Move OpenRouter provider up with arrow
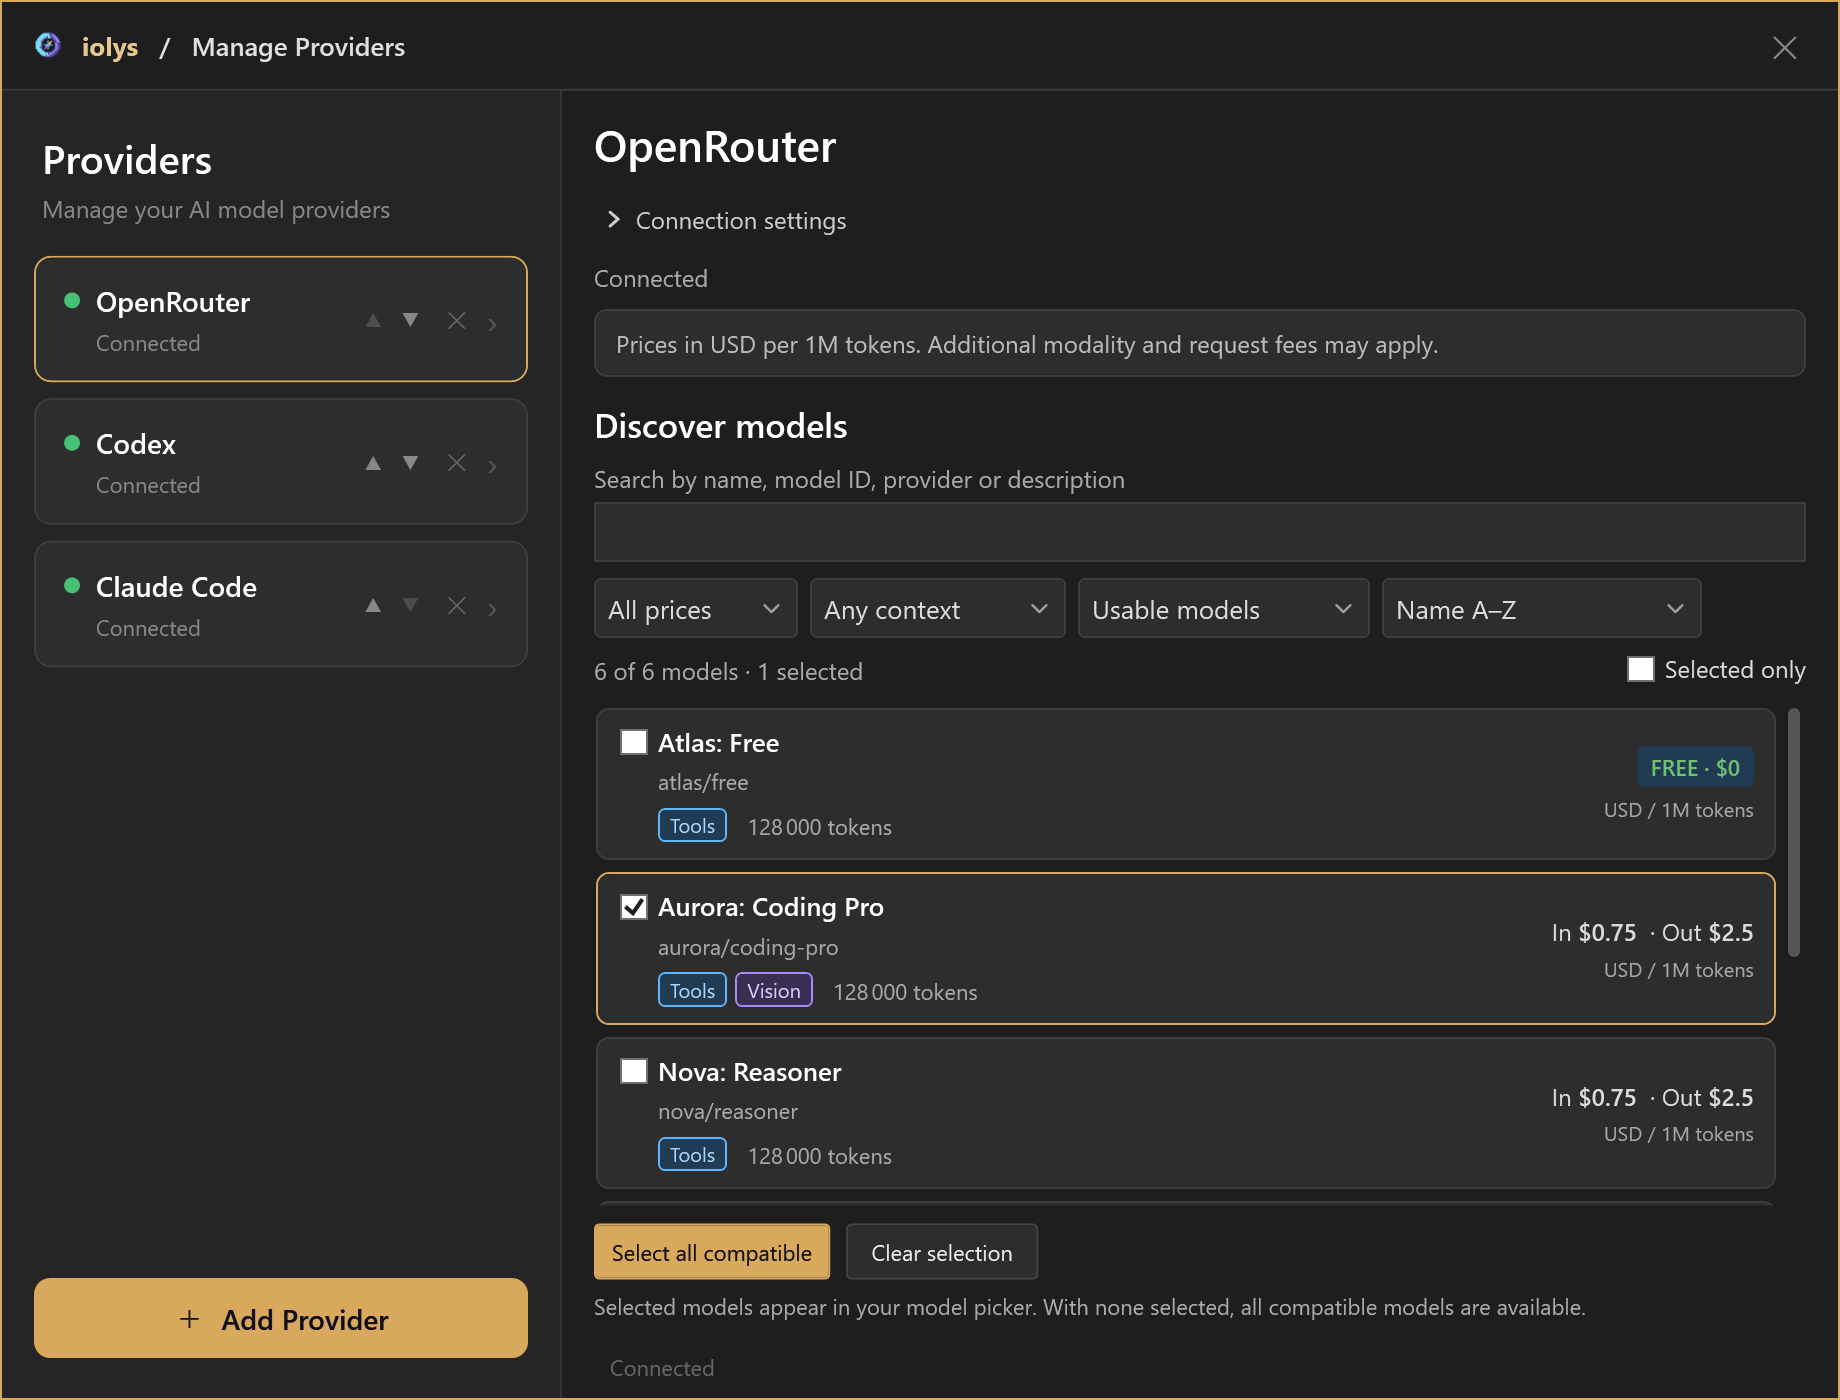Image resolution: width=1840 pixels, height=1400 pixels. coord(373,320)
